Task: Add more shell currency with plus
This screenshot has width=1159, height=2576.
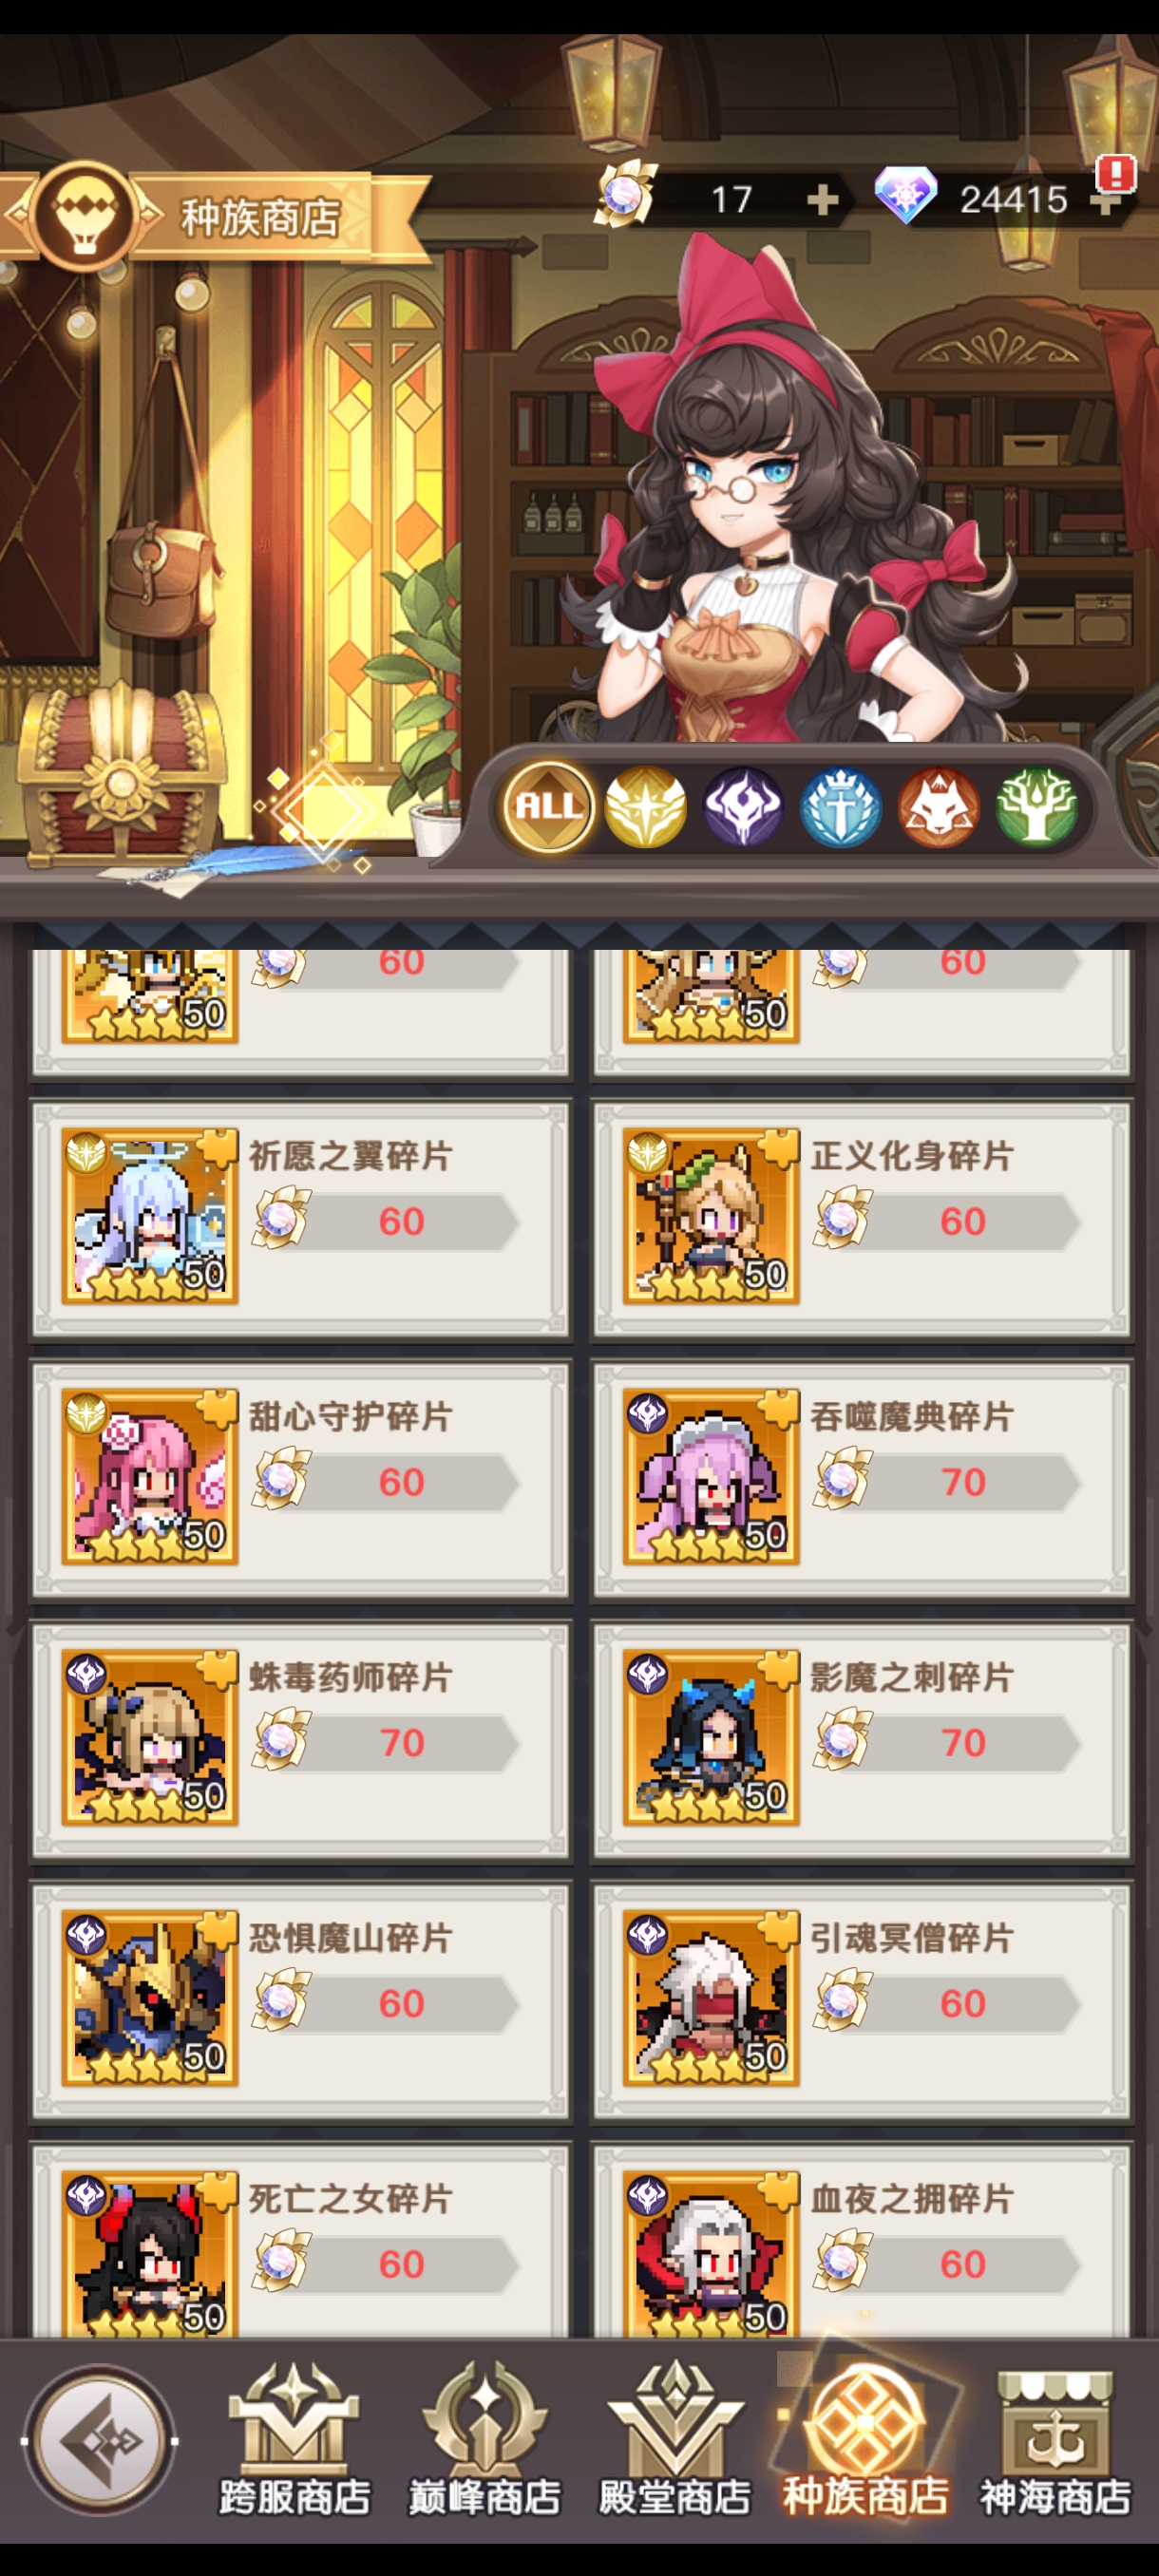Action: (x=822, y=200)
